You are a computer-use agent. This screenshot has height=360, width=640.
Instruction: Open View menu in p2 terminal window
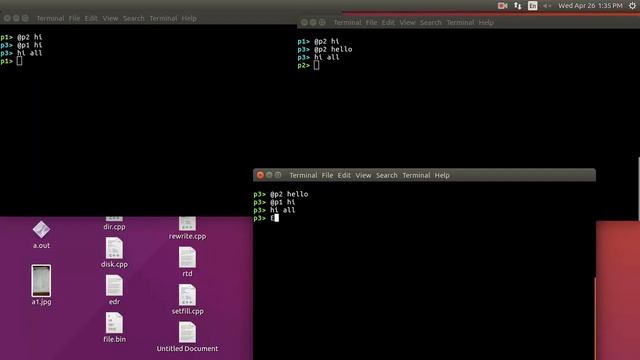click(x=407, y=22)
